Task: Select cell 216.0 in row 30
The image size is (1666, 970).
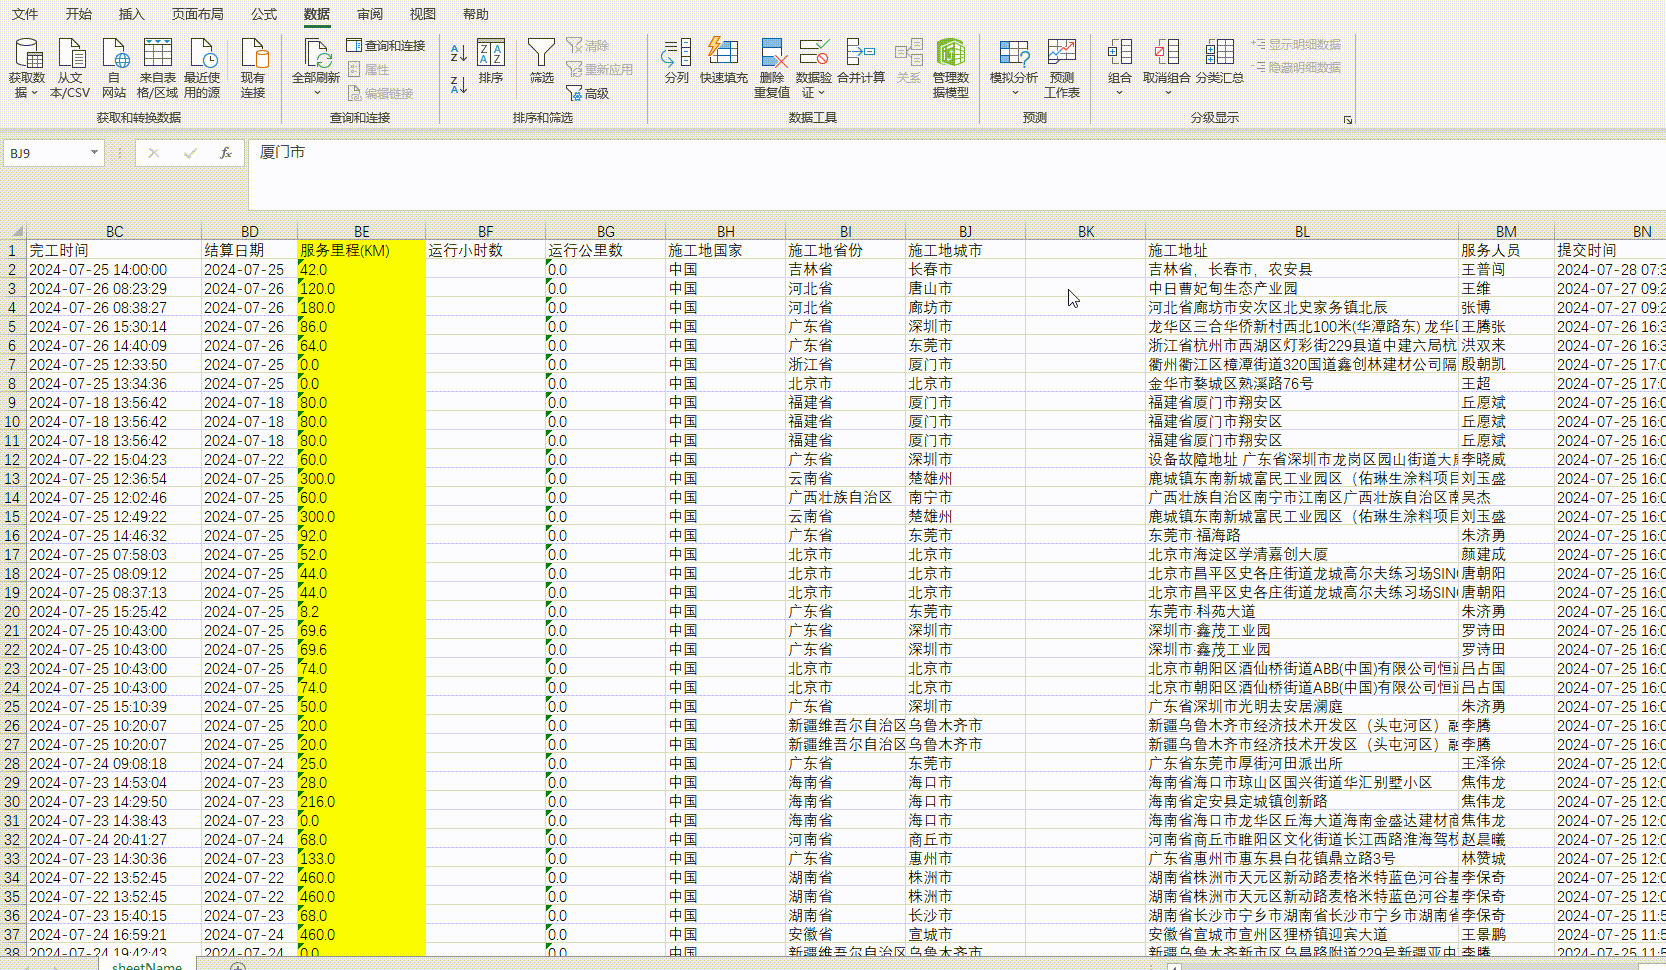Action: [x=361, y=801]
